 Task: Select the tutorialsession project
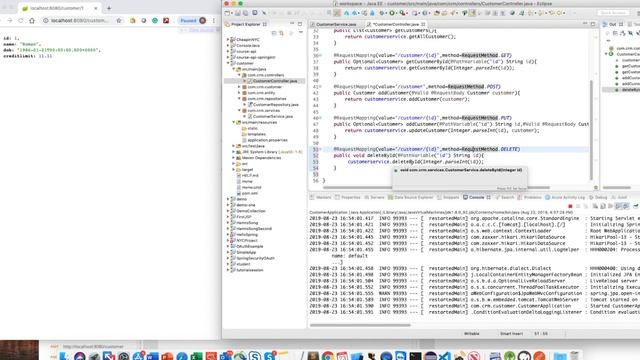247,270
